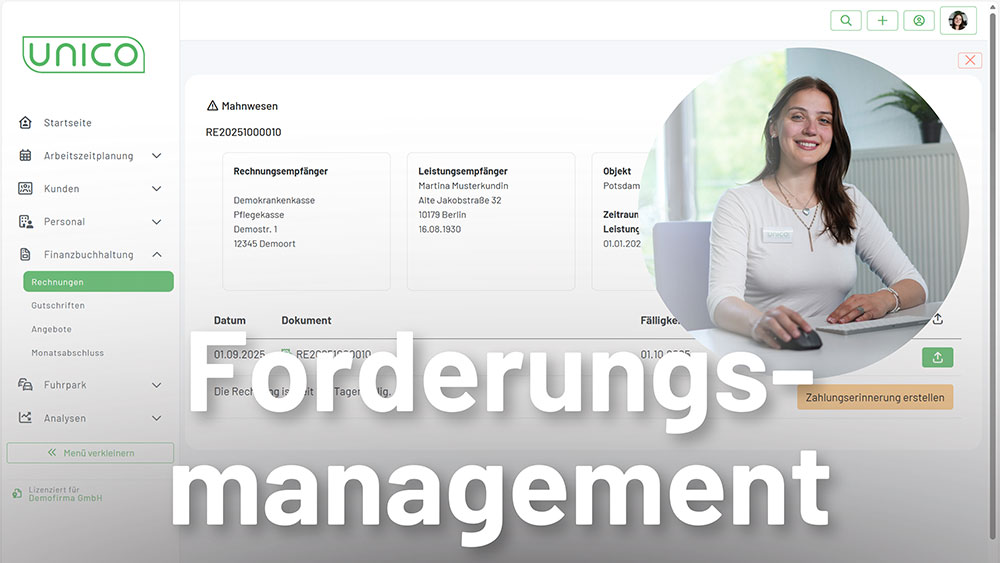Click the Objekt card heading

(x=617, y=171)
